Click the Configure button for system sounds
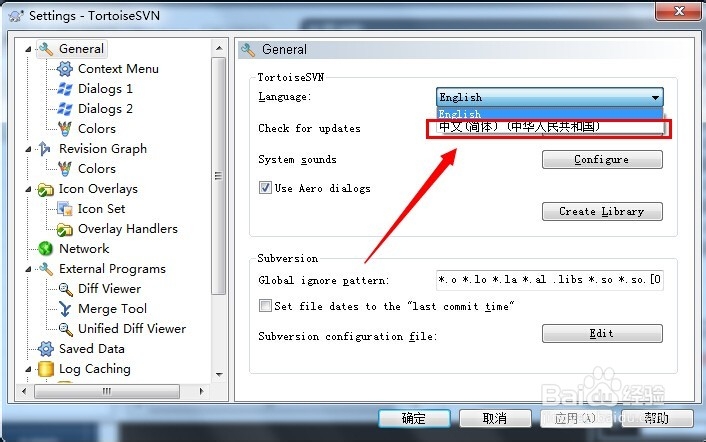The image size is (706, 442). 602,159
